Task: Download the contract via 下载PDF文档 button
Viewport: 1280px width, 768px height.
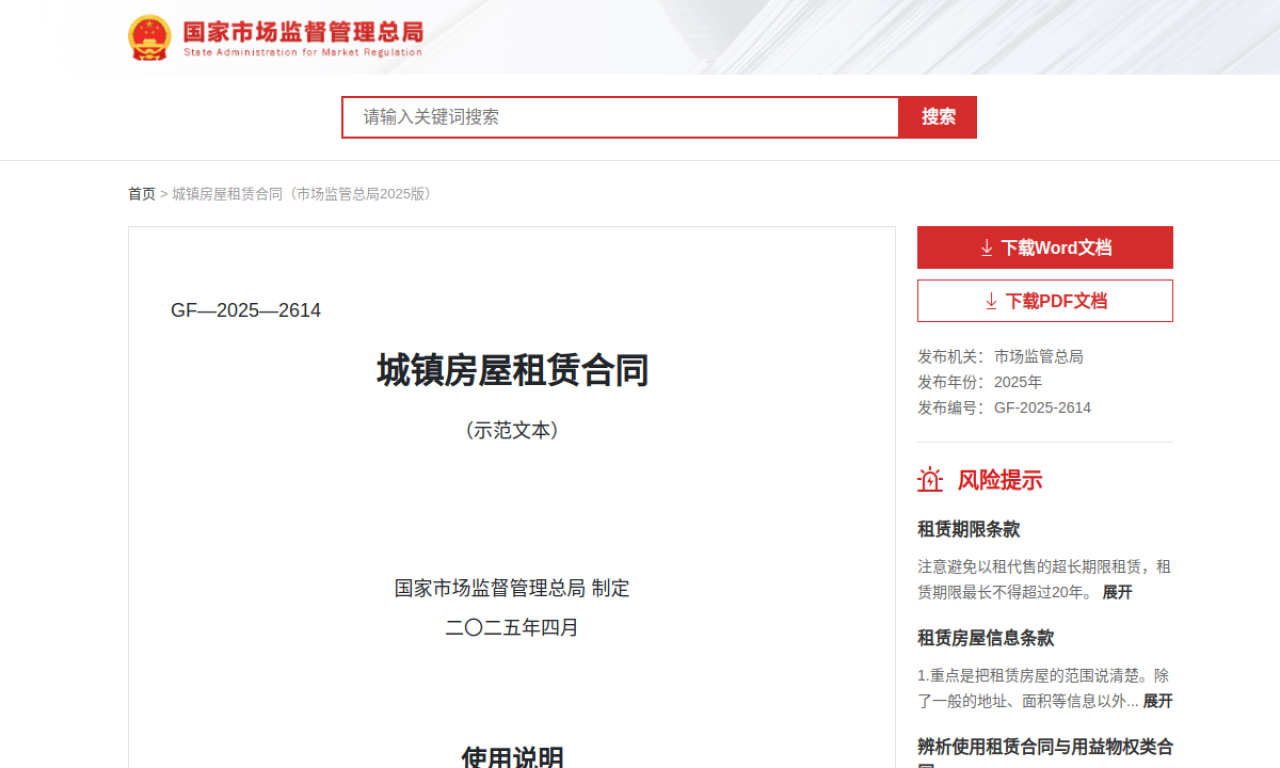Action: (x=1044, y=301)
